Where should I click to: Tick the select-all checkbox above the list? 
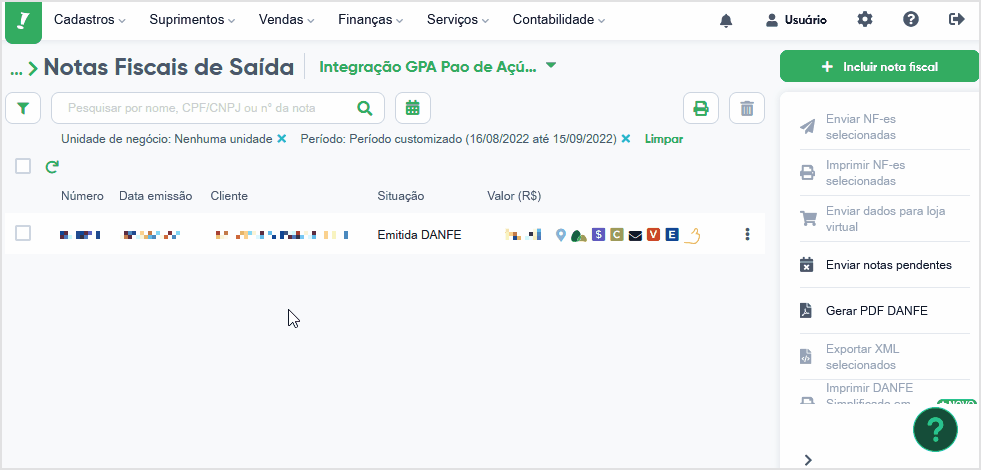(x=23, y=166)
